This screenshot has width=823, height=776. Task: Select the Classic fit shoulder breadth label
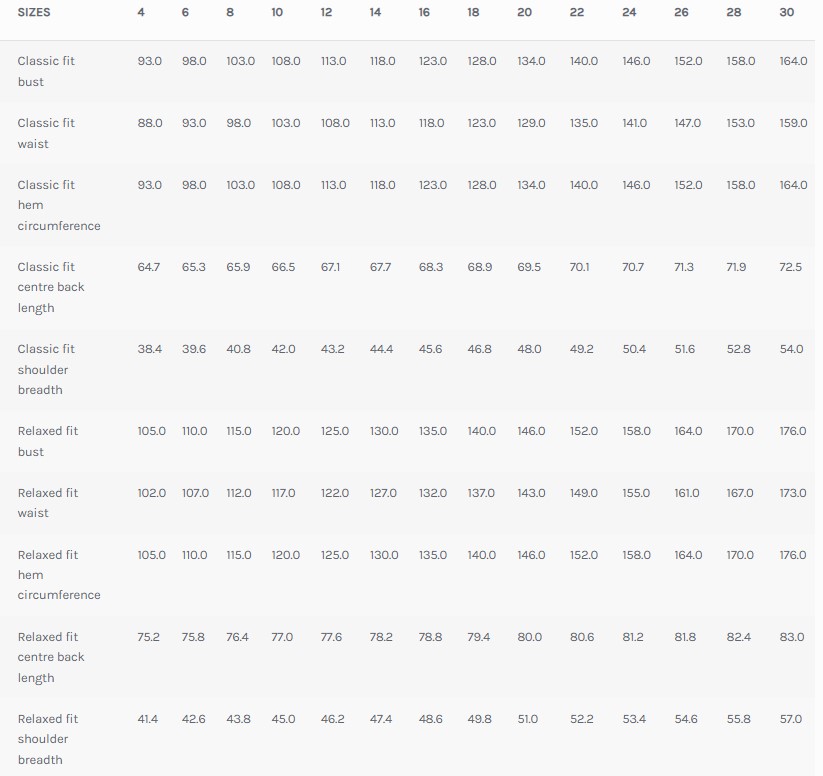pos(46,369)
